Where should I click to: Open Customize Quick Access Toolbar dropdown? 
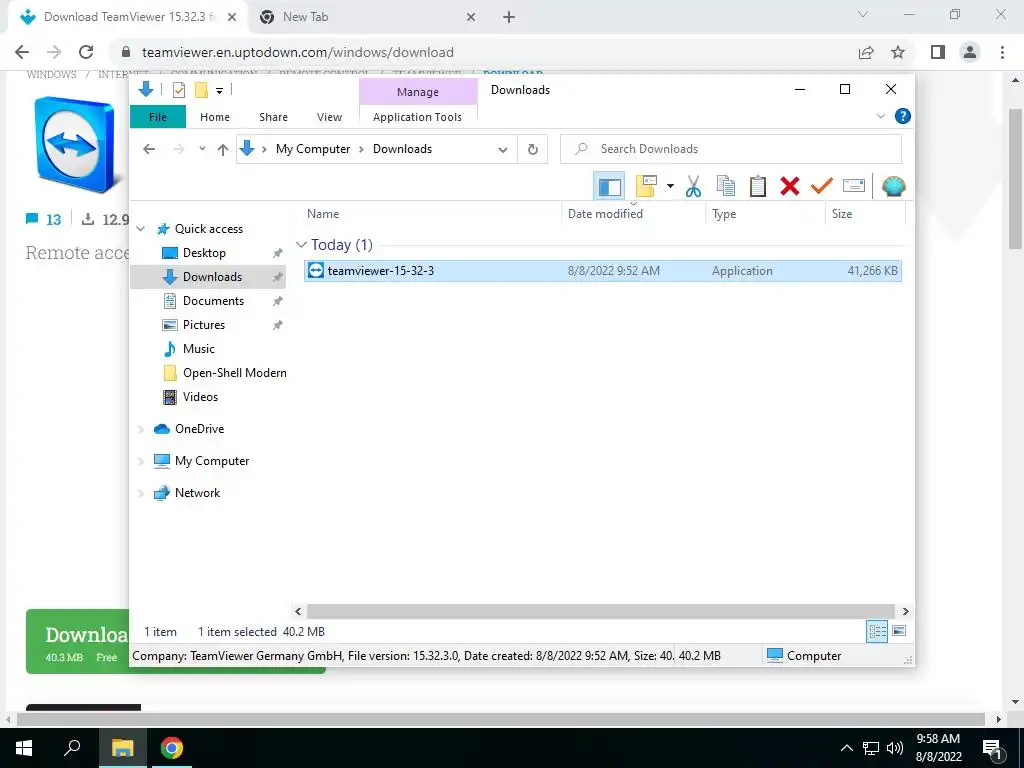219,91
